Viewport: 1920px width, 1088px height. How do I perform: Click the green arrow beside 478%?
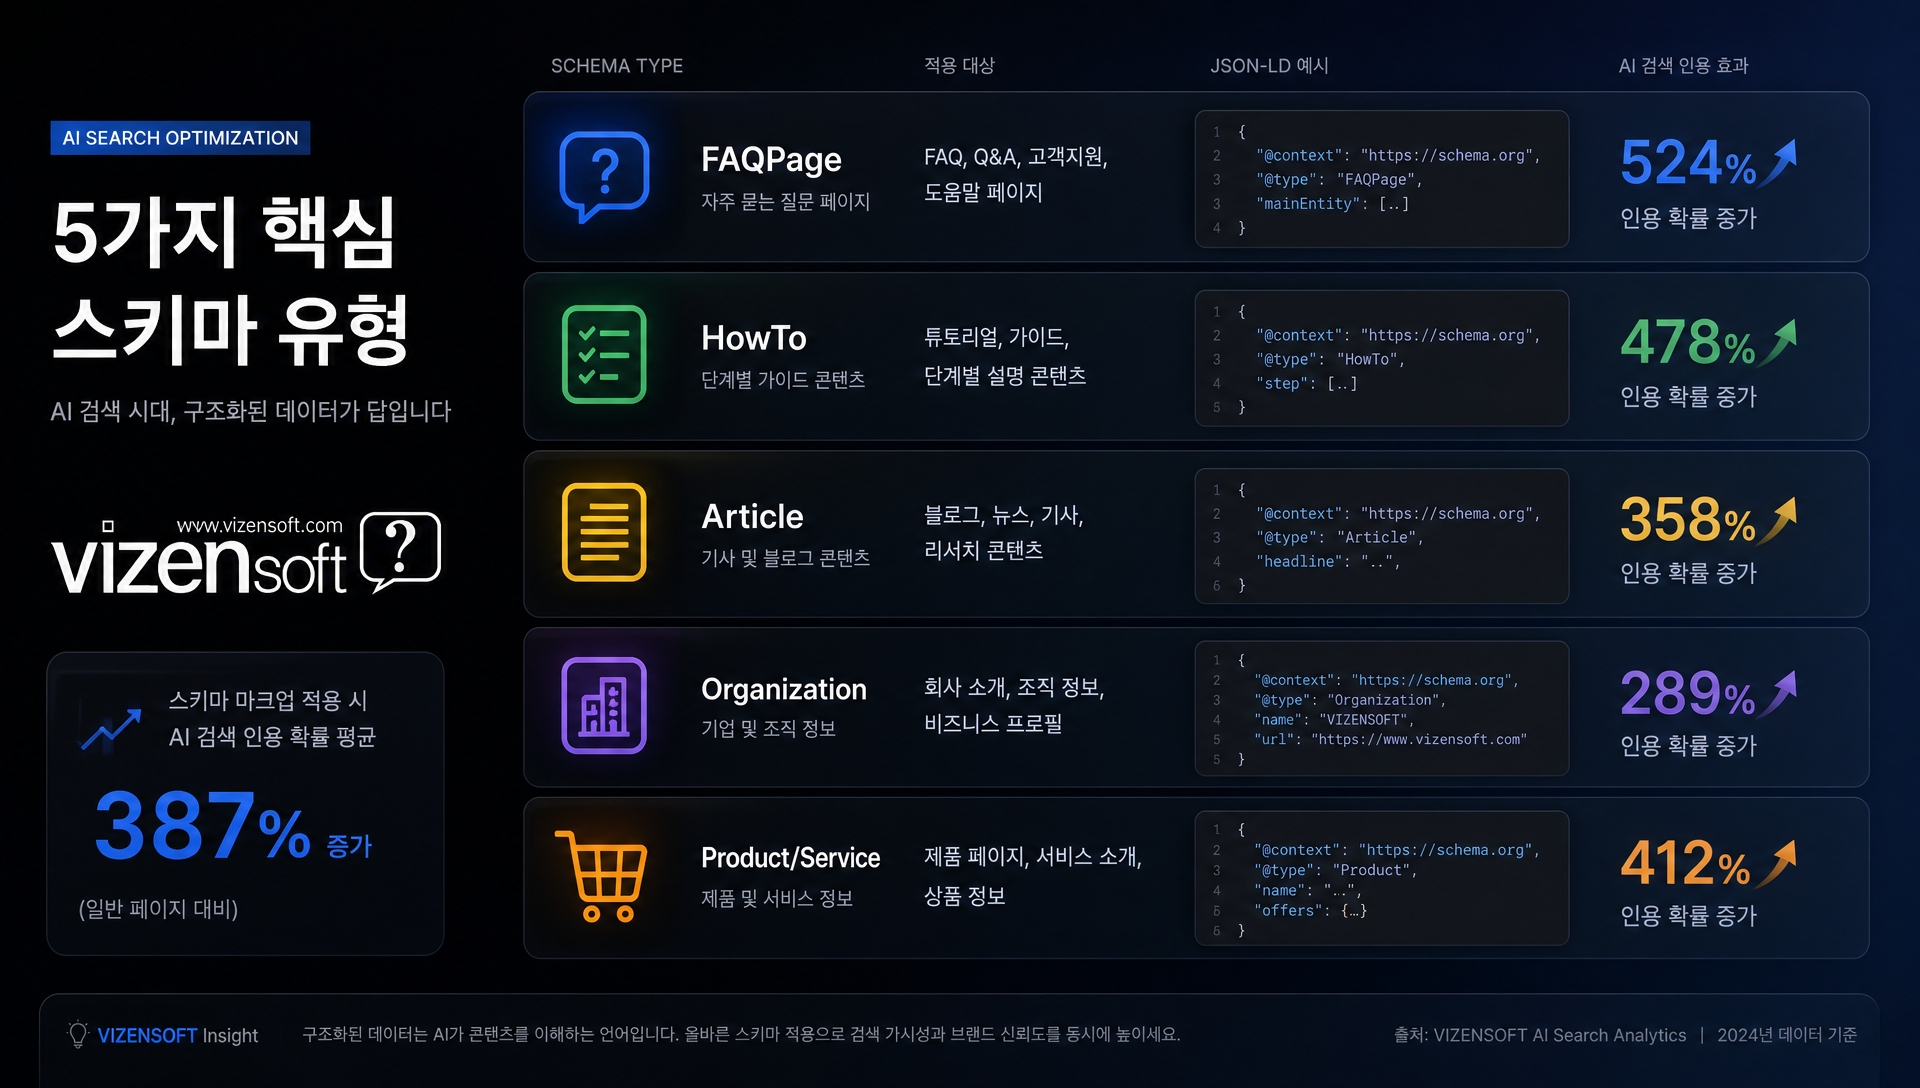[1779, 342]
